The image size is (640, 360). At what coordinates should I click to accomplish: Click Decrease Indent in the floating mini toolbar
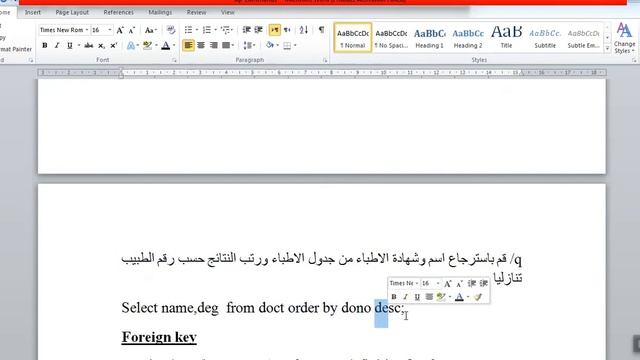click(x=472, y=283)
